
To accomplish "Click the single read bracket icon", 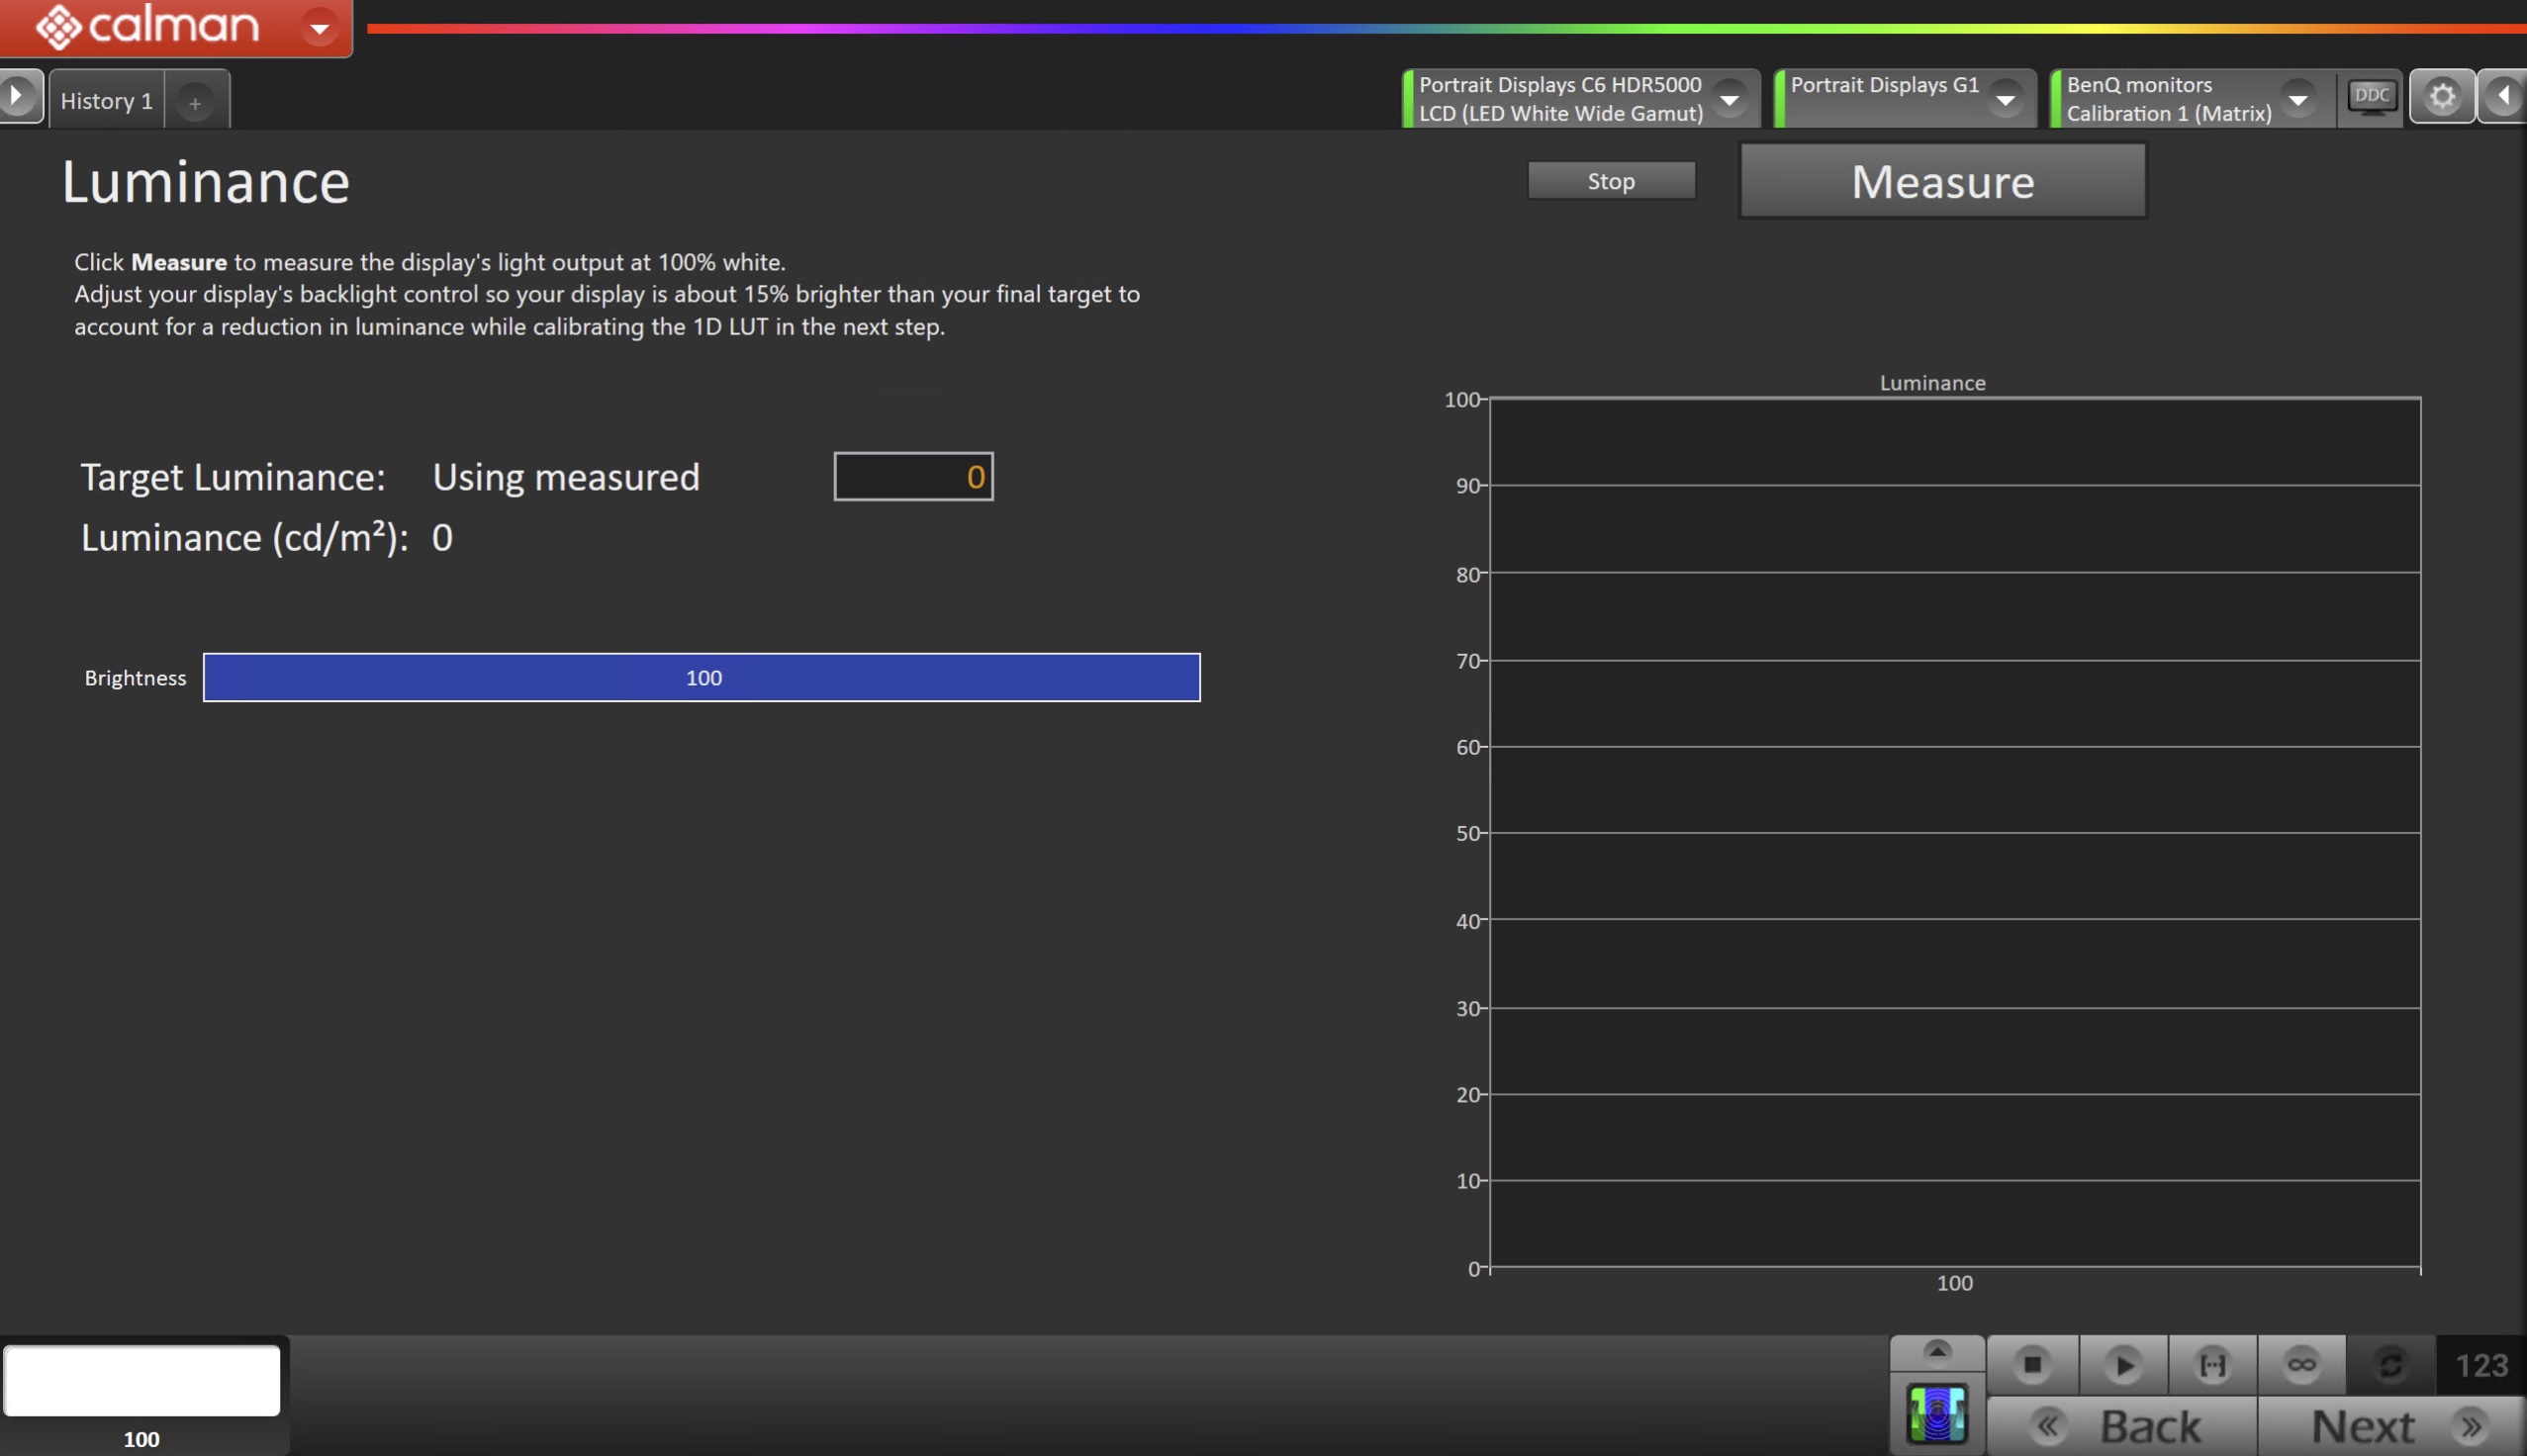I will [x=2212, y=1365].
